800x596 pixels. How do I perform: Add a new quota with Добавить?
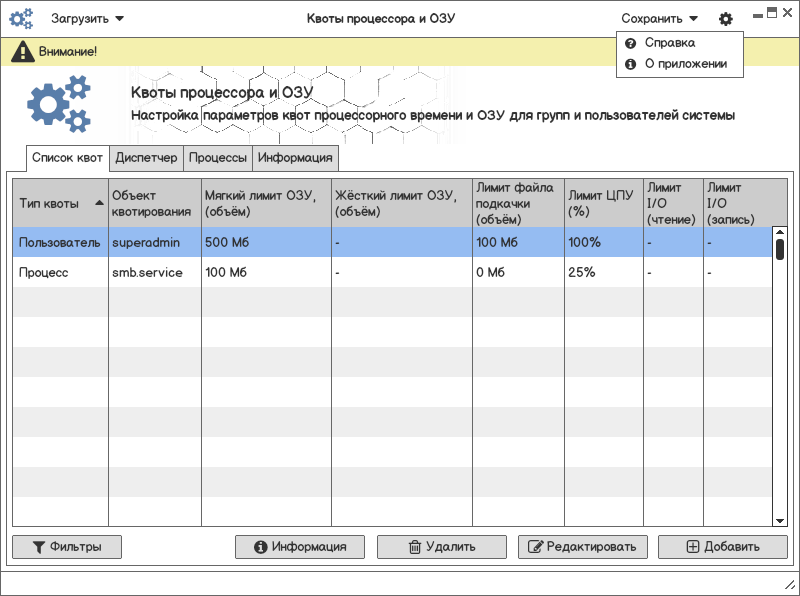coord(723,547)
